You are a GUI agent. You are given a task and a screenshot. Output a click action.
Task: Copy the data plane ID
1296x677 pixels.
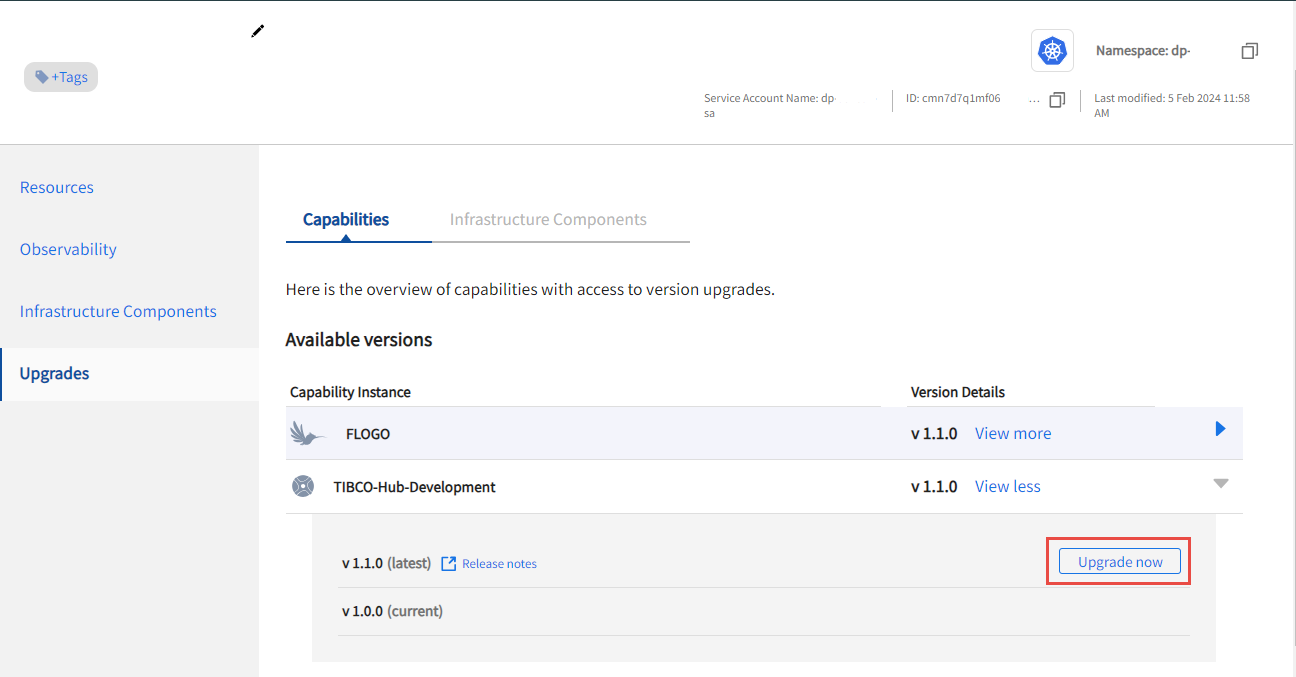point(1057,99)
